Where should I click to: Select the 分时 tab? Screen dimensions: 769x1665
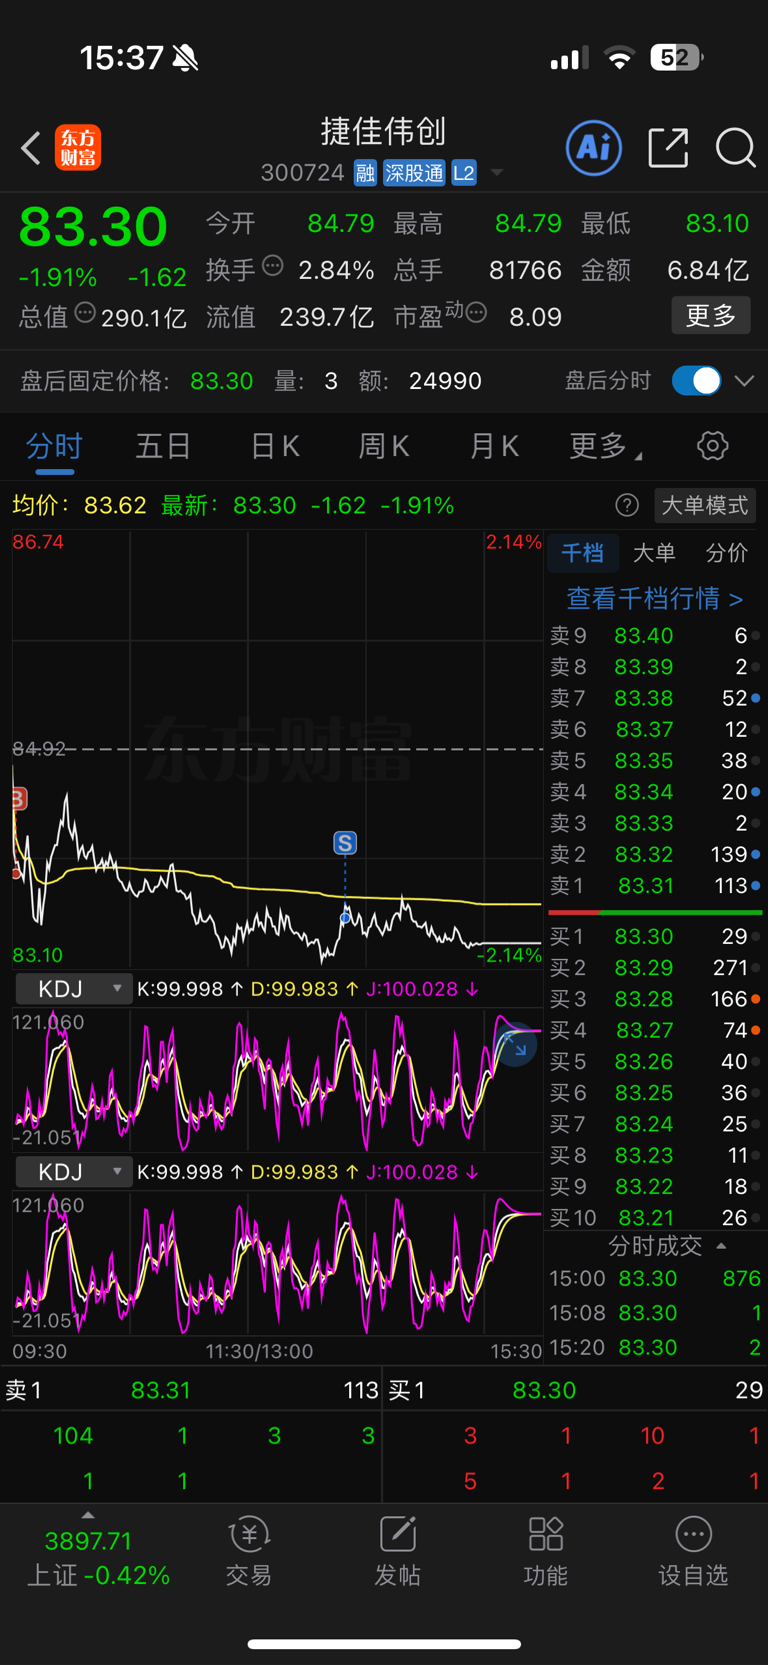point(54,446)
